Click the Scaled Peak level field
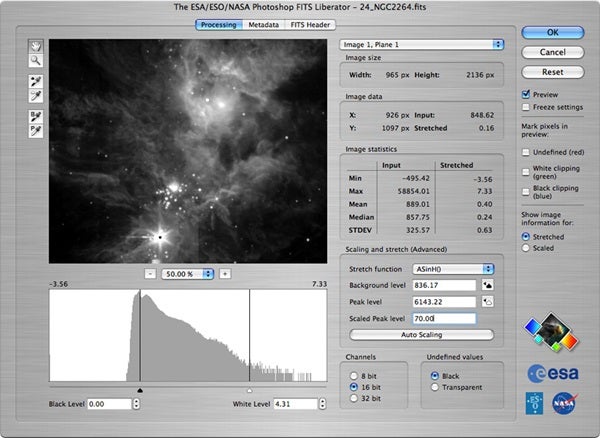 point(444,318)
